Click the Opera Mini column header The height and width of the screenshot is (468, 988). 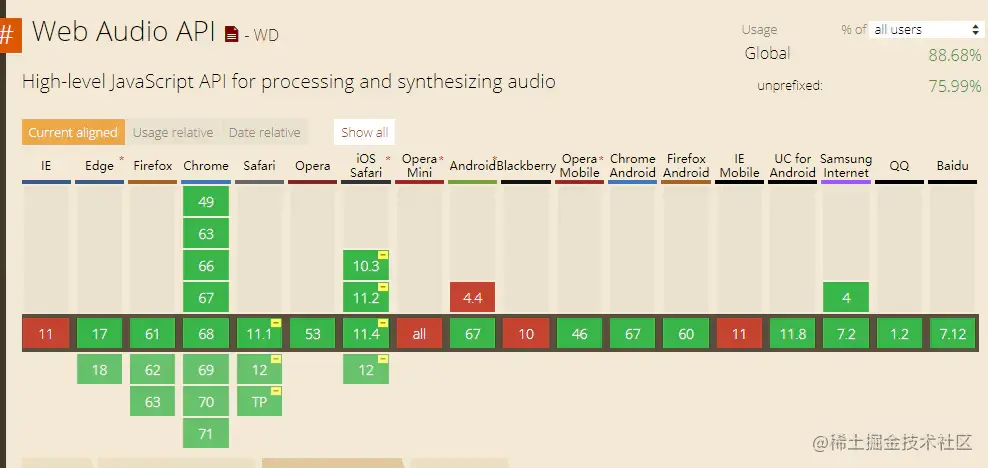tap(420, 166)
